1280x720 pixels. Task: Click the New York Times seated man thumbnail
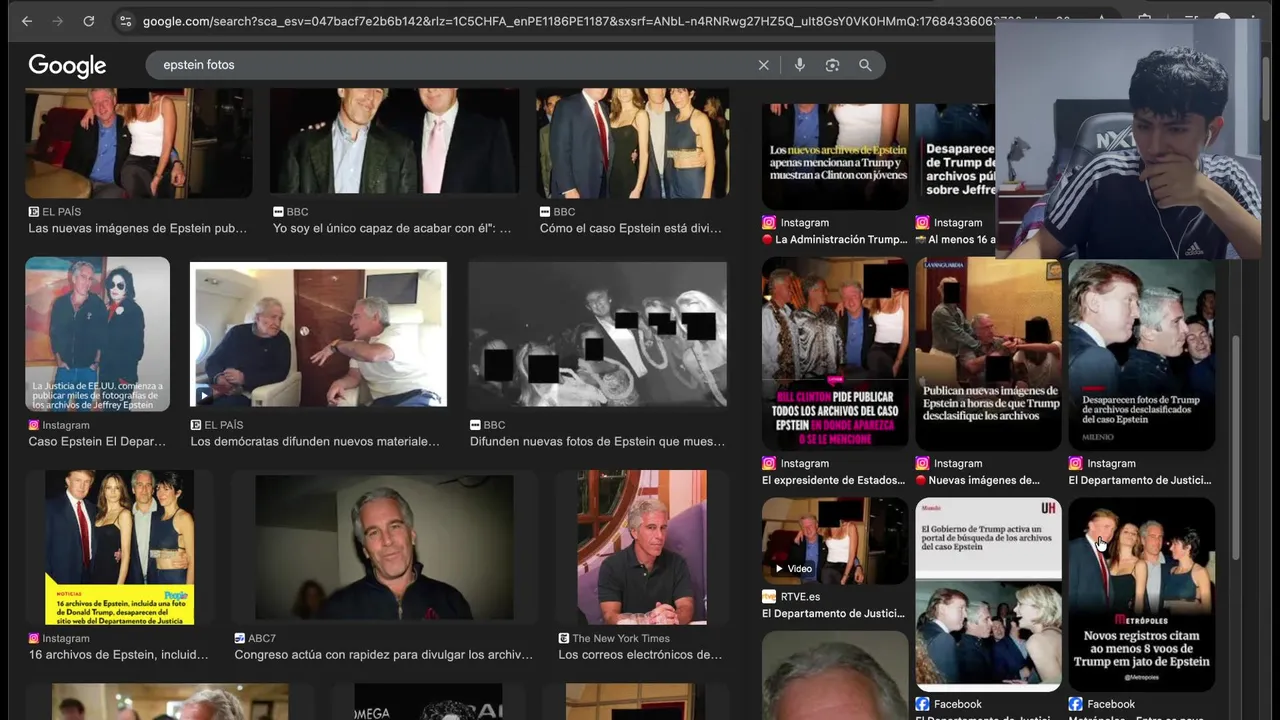(642, 548)
